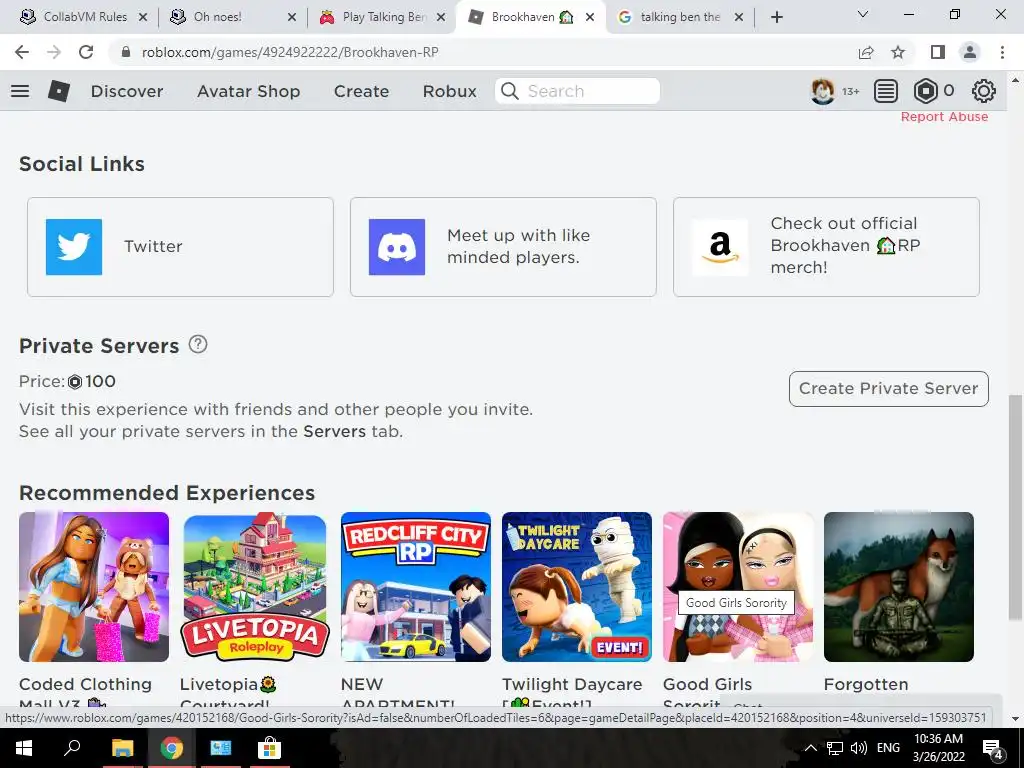
Task: Open the network icon in system tray
Action: tap(835, 748)
